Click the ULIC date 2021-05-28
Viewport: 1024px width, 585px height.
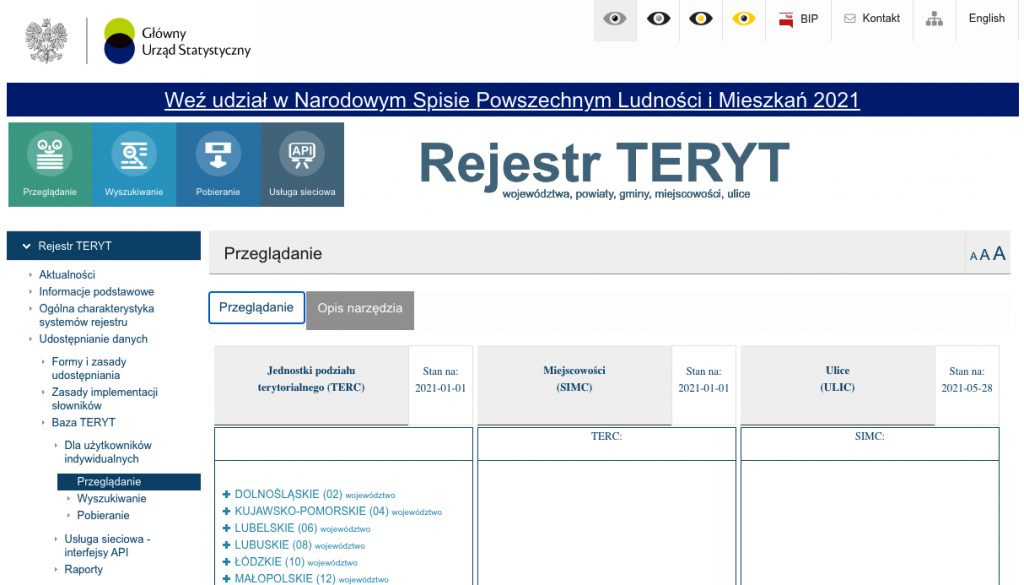tap(967, 388)
